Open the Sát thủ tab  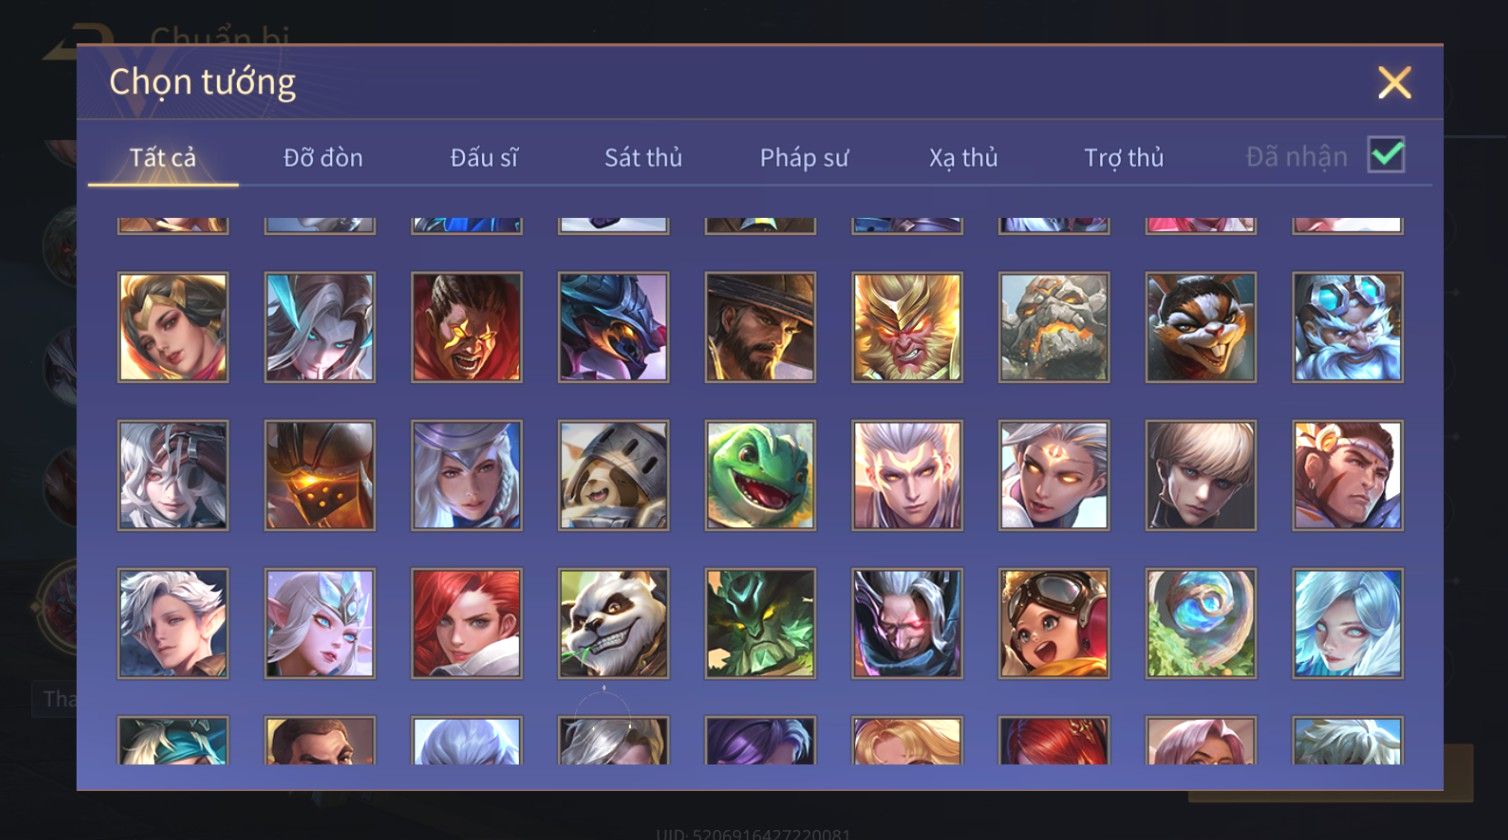pyautogui.click(x=643, y=157)
